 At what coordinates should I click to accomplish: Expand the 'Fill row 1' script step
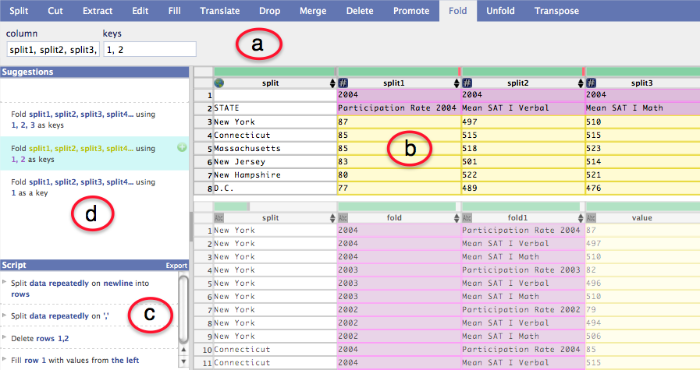(x=4, y=359)
